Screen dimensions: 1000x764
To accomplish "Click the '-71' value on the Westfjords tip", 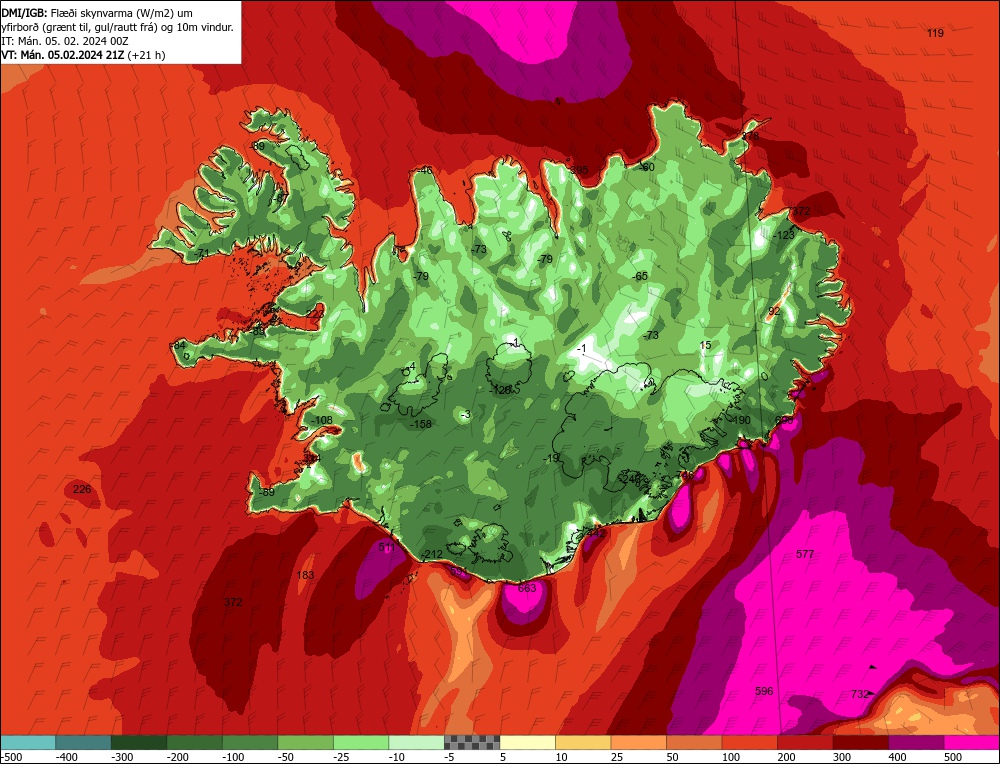I will point(202,253).
